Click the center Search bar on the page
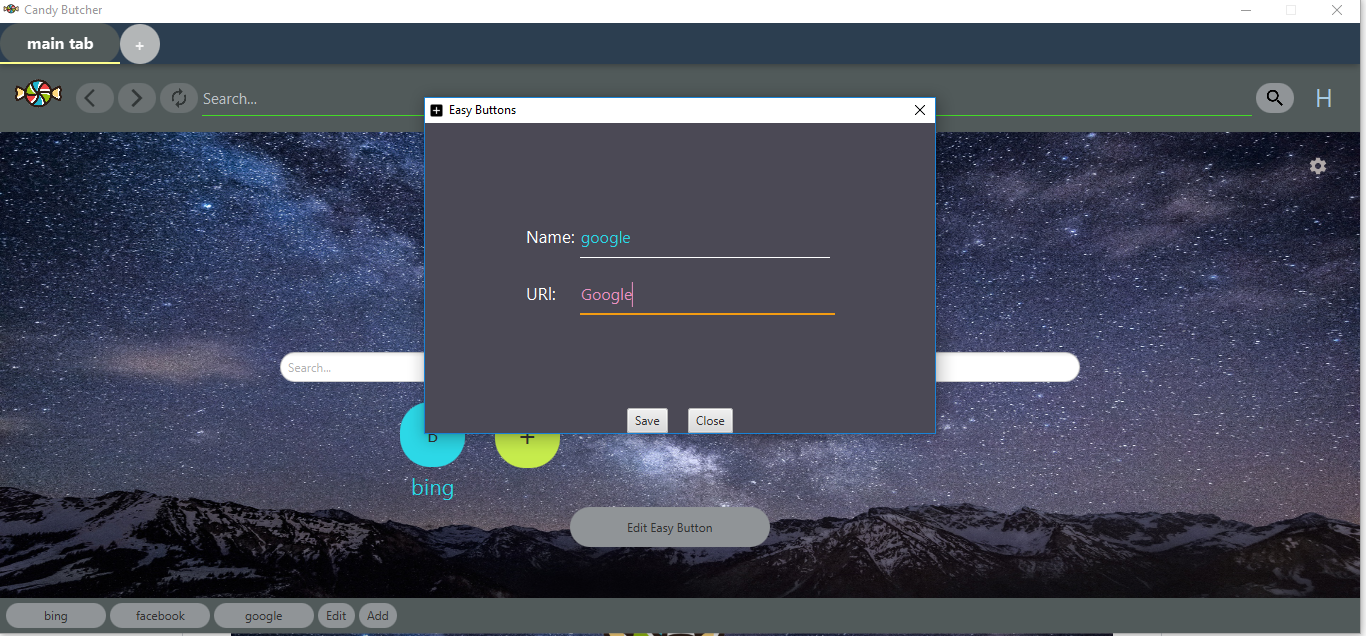Screen dimensions: 1366x636 [350, 367]
